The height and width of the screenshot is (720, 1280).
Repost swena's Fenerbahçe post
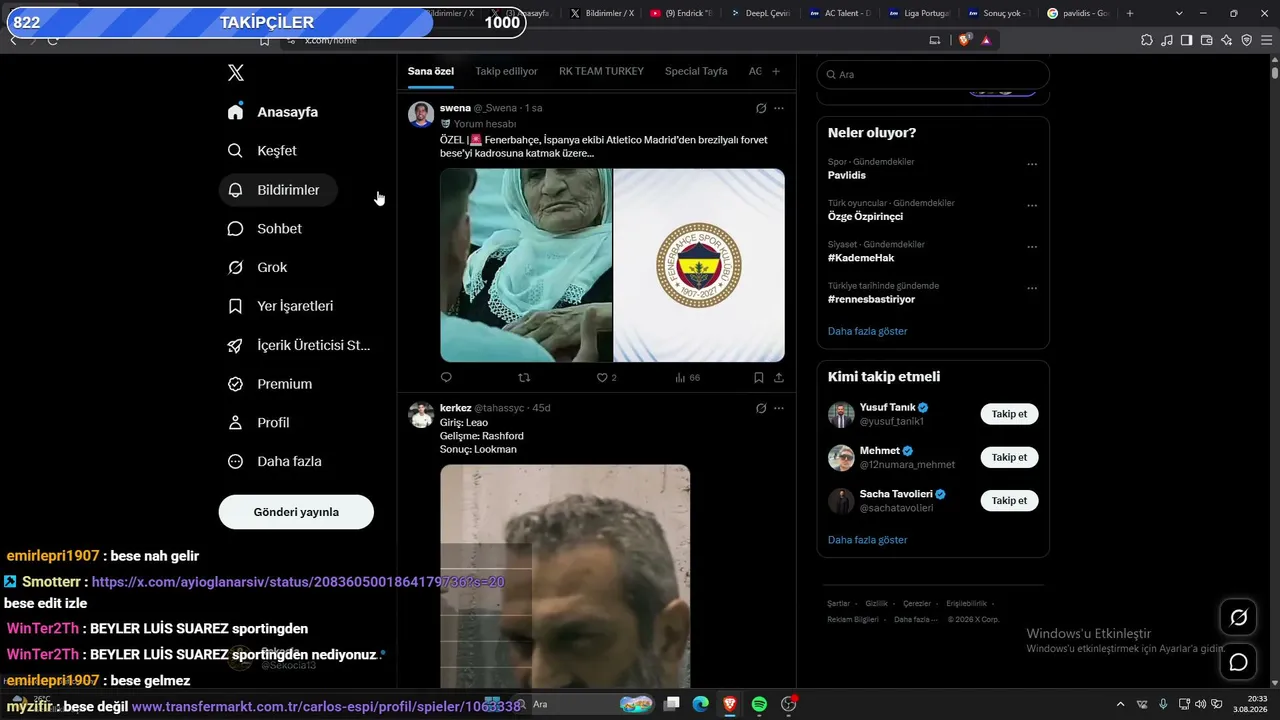[524, 378]
